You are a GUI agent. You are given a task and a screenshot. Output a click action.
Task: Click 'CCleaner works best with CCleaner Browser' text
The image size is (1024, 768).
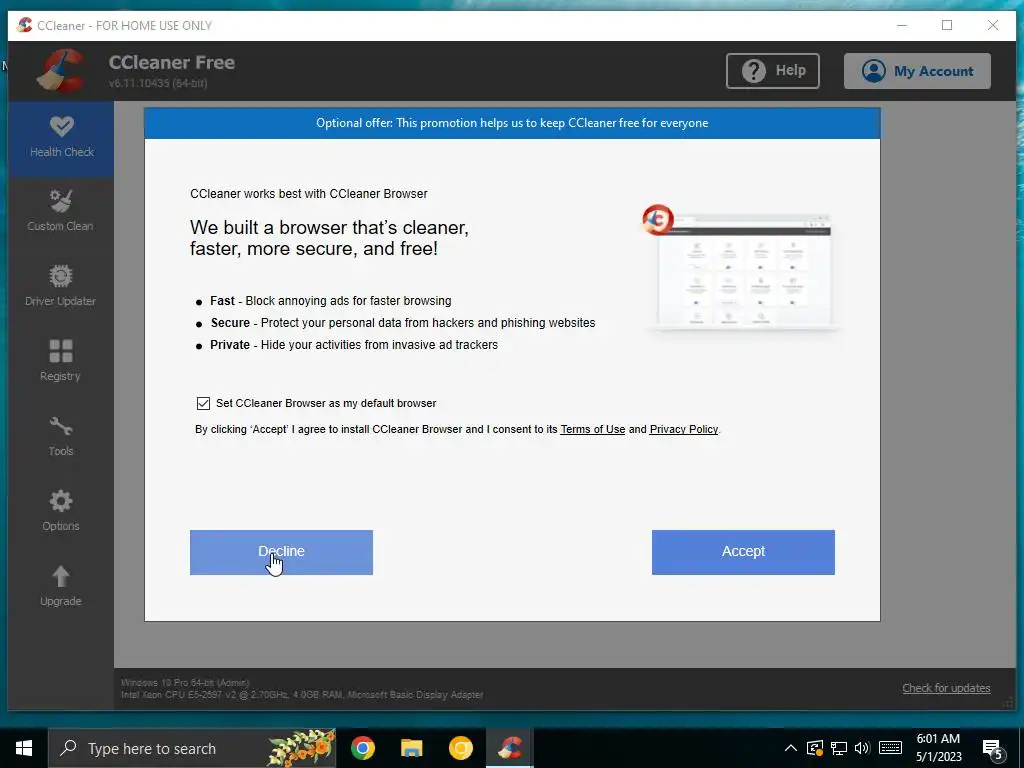point(309,194)
